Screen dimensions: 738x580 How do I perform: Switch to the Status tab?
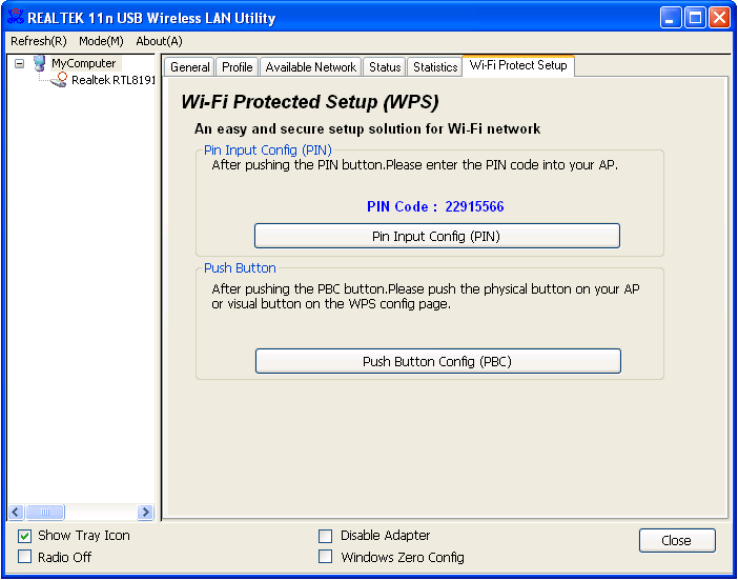click(385, 67)
